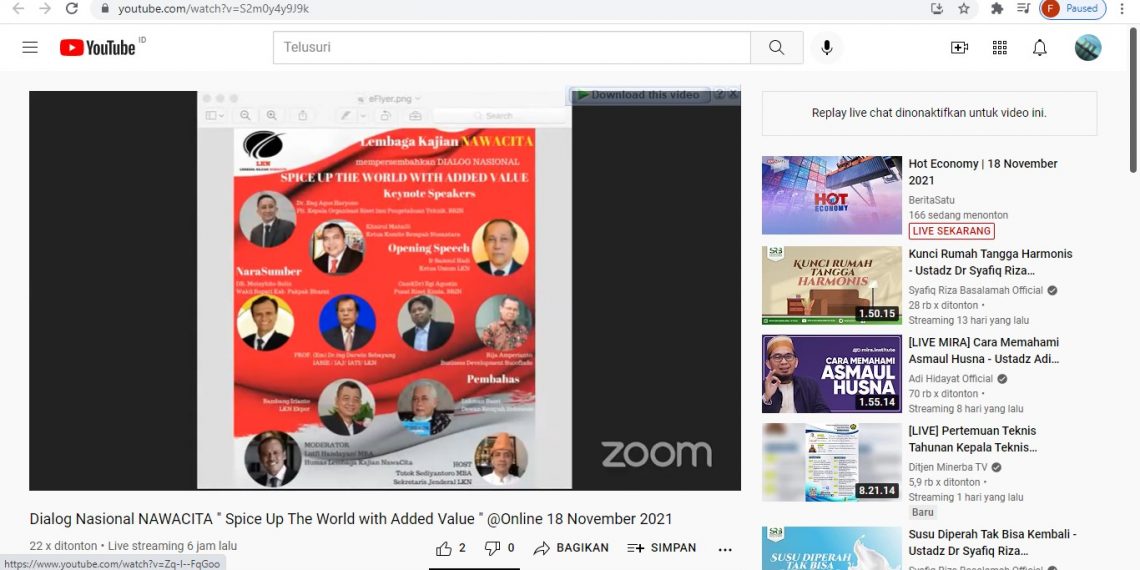1140x570 pixels.
Task: Go to YouTube home via logo
Action: (x=97, y=48)
